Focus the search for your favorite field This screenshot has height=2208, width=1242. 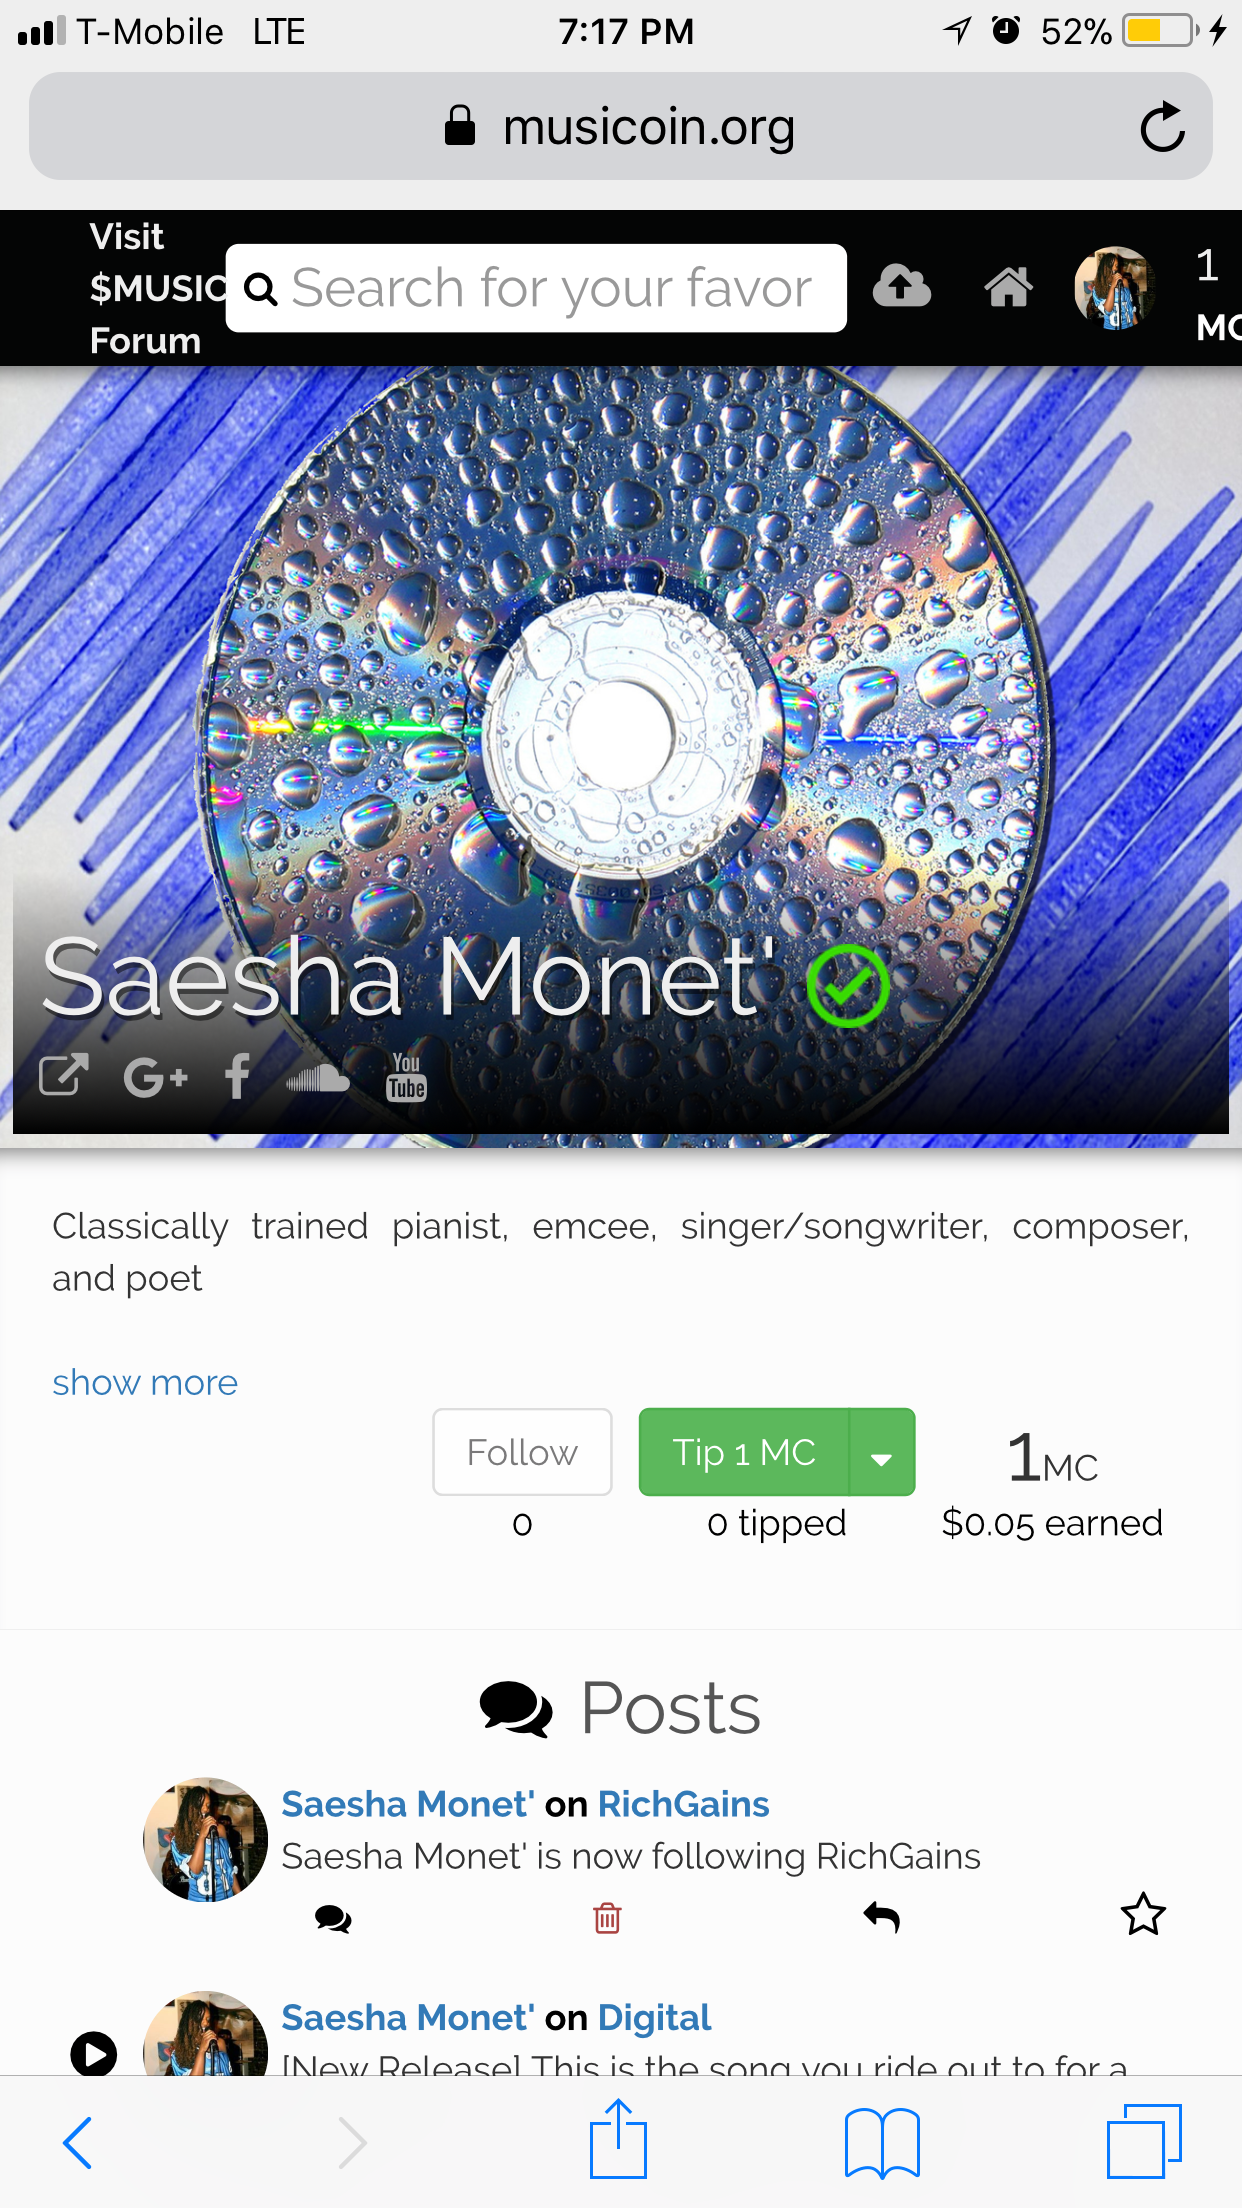click(536, 288)
